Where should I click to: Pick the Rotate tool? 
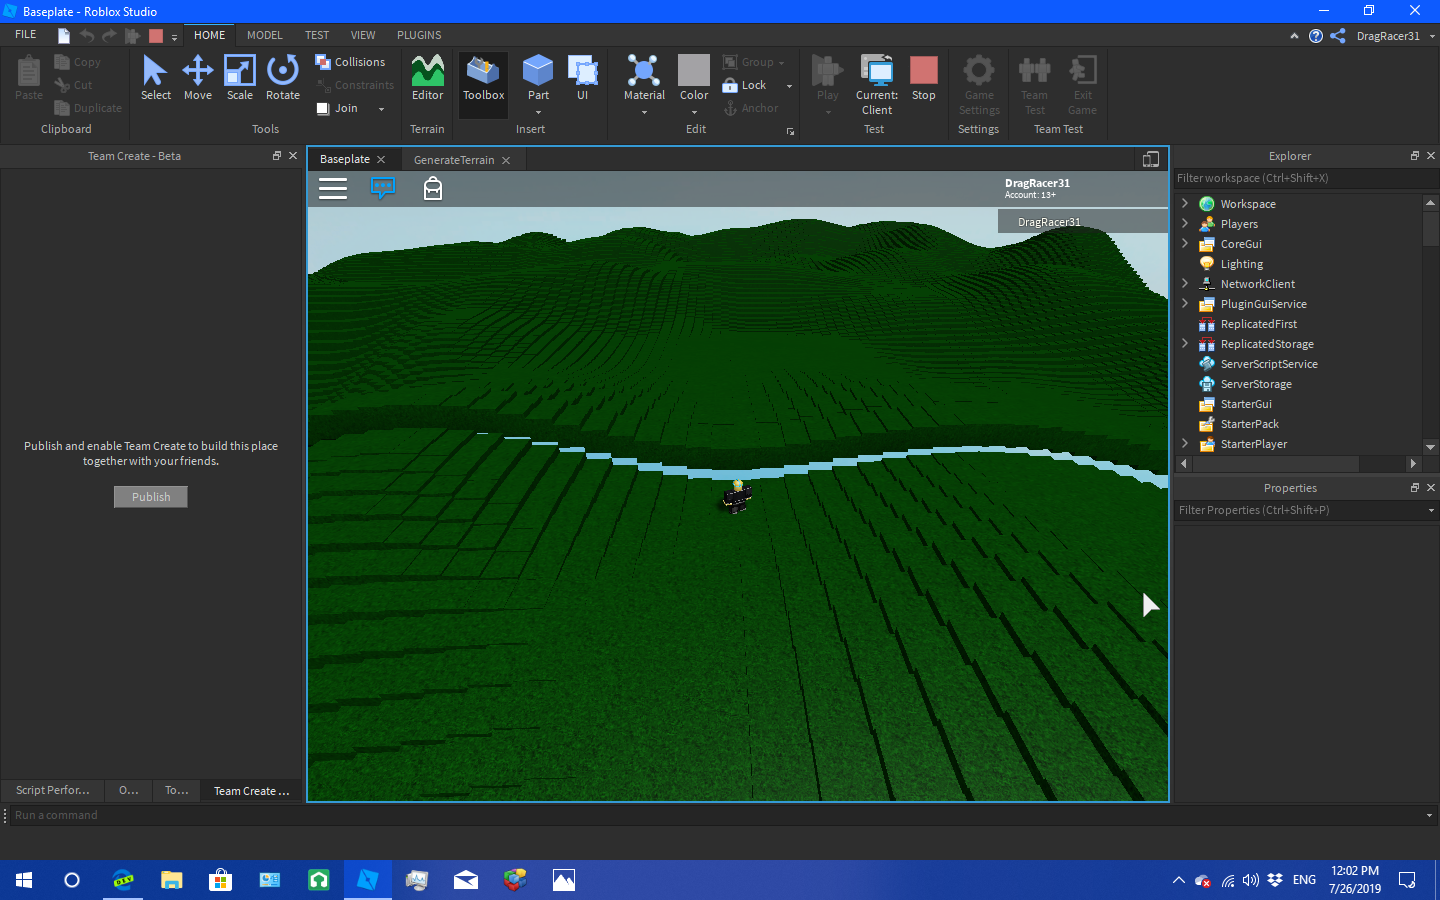[283, 78]
